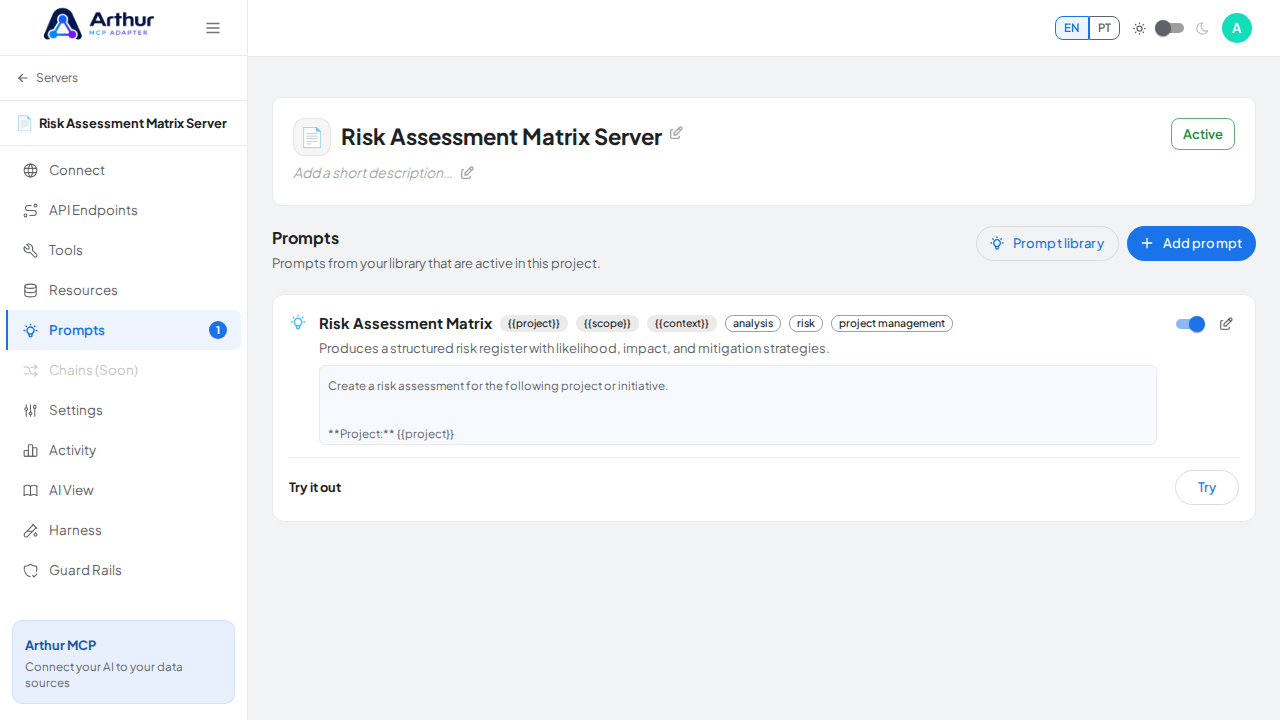Screen dimensions: 1280x720
Task: Click the {{scope}} variable chip
Action: pyautogui.click(x=607, y=323)
